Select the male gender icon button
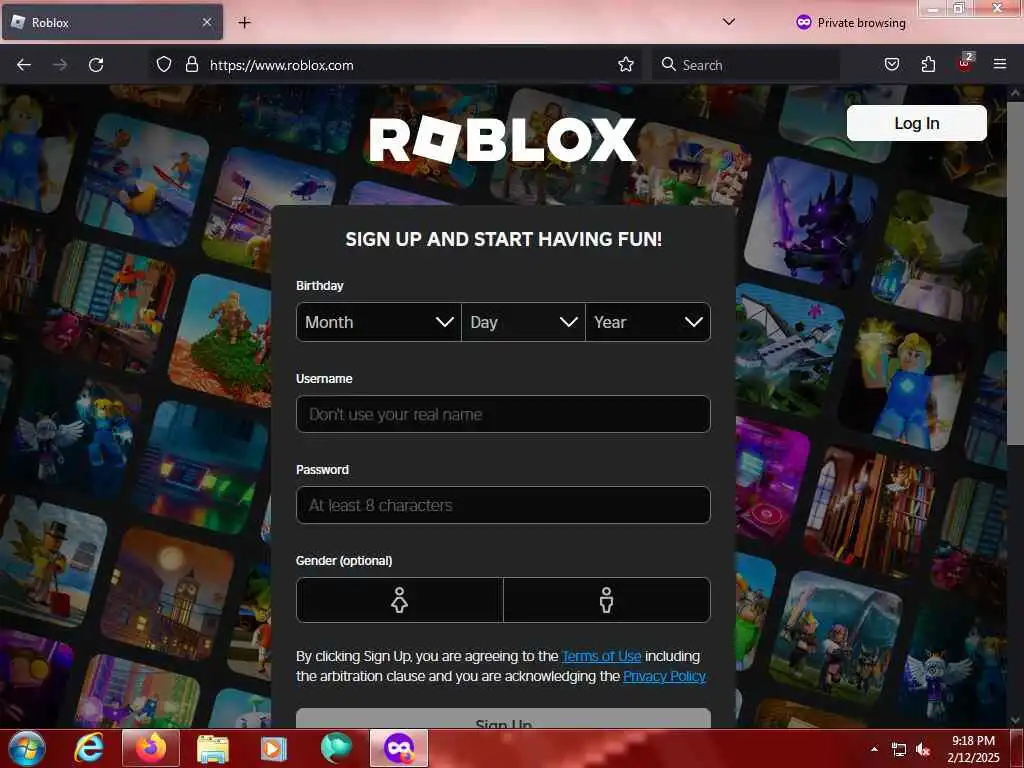This screenshot has height=768, width=1024. pyautogui.click(x=607, y=600)
